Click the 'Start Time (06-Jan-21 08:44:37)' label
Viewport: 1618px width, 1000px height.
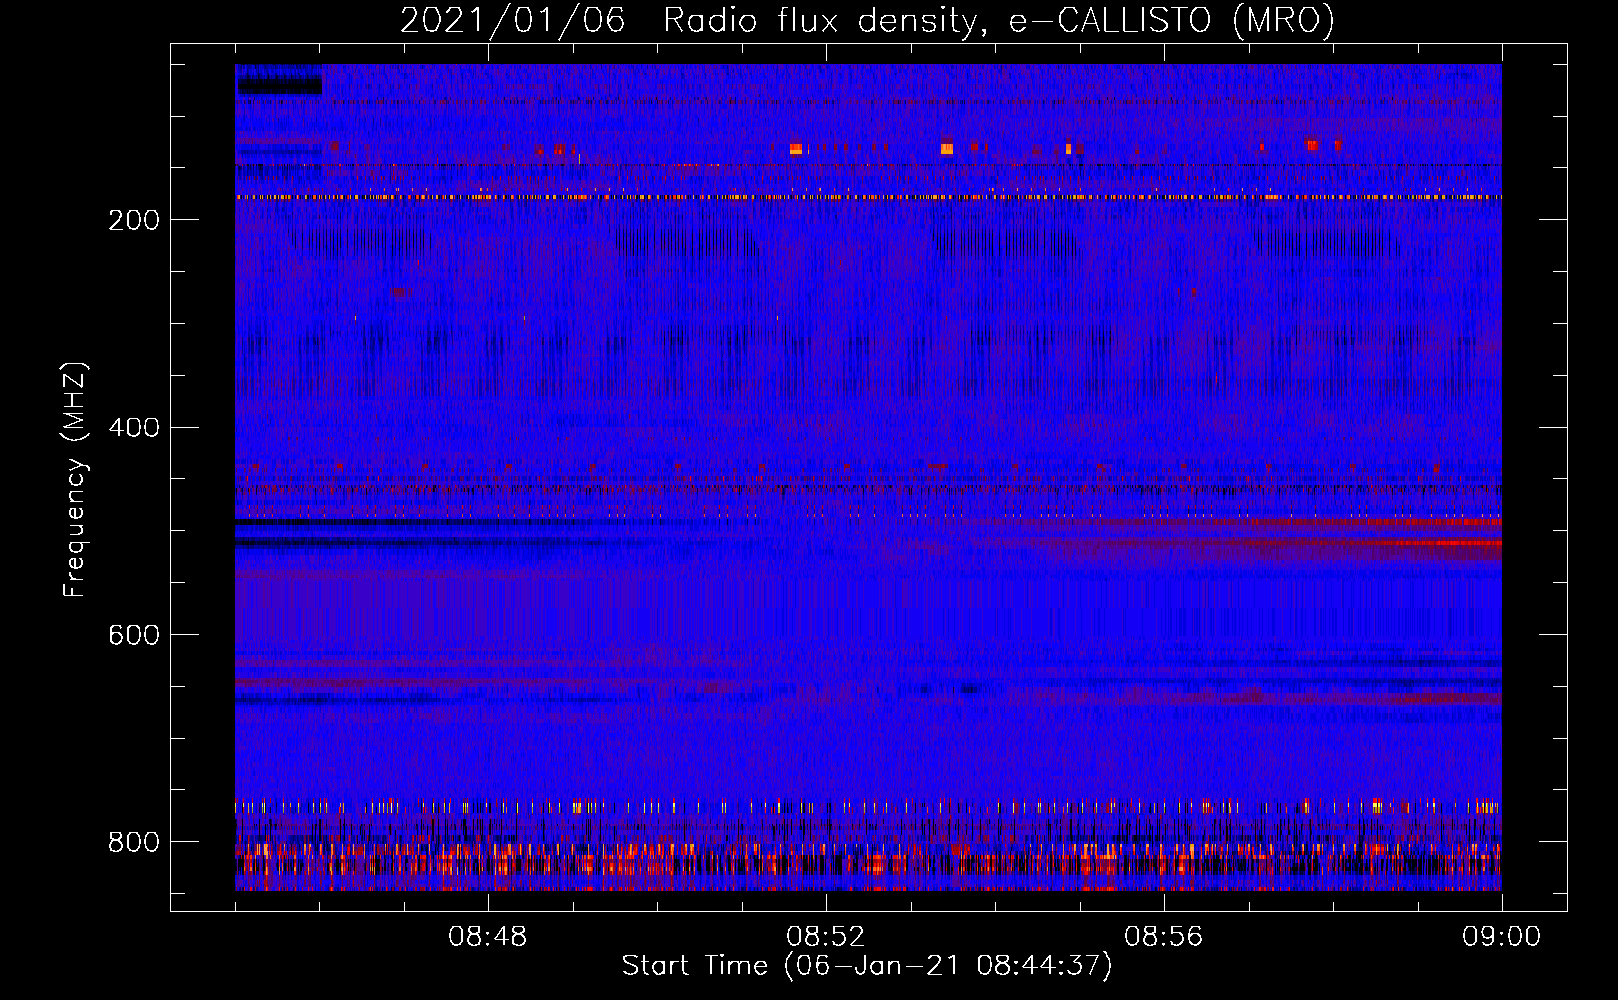867,966
